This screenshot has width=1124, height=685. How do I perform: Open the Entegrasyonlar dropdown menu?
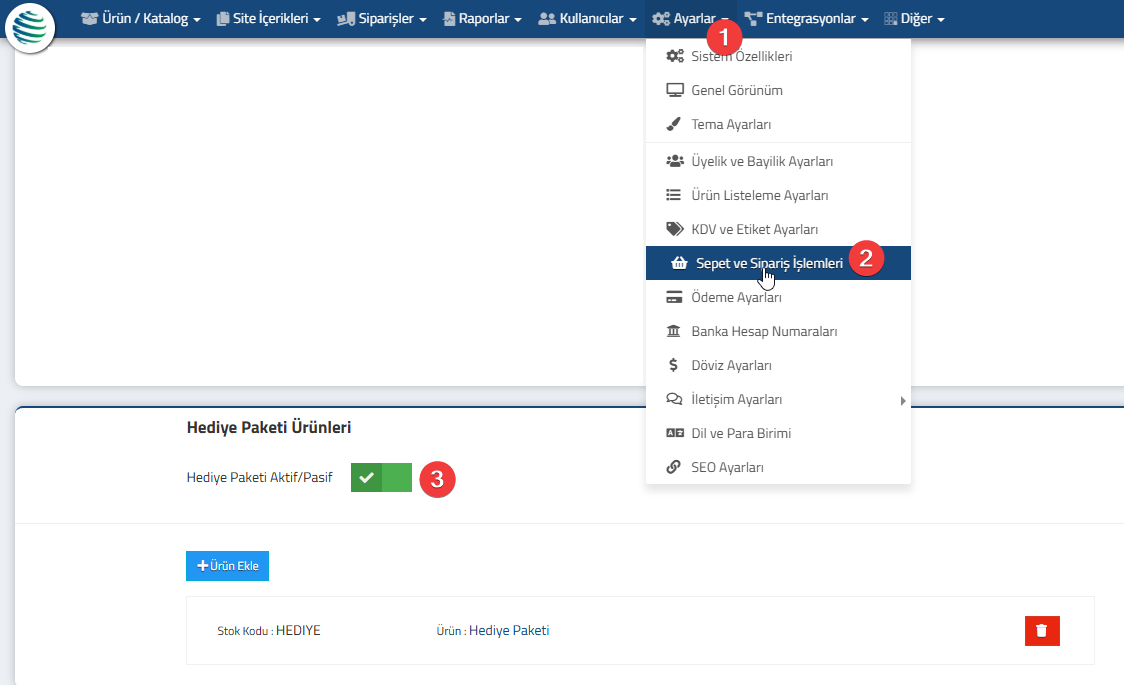[806, 19]
